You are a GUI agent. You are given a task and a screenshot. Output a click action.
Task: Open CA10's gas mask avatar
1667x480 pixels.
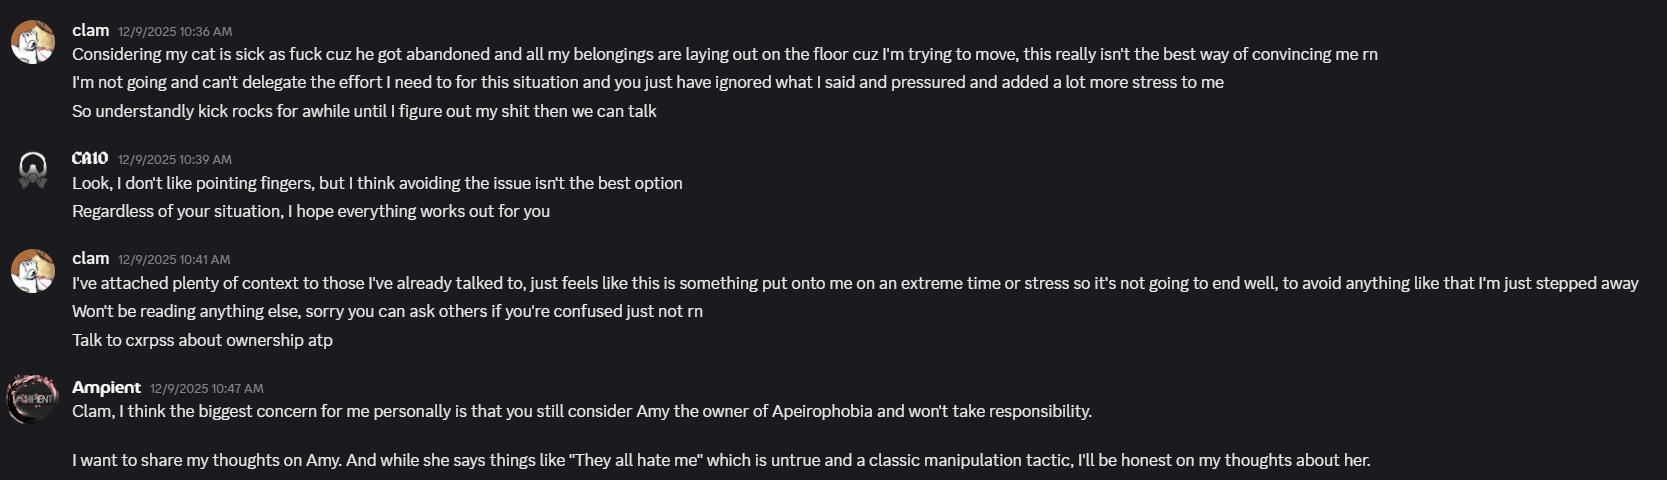[x=33, y=170]
